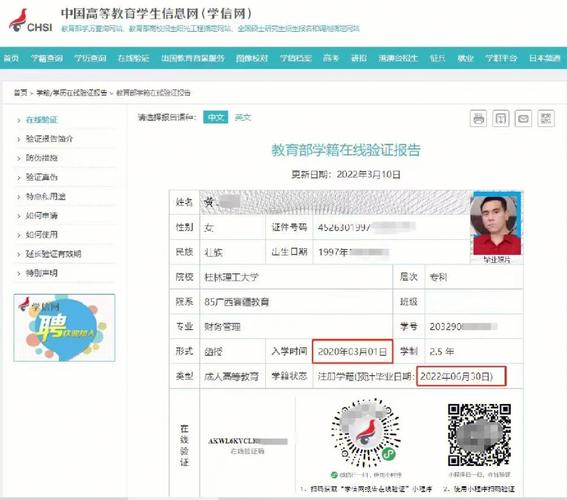Open 学信档案 navigation item
The height and width of the screenshot is (500, 567).
(x=295, y=58)
